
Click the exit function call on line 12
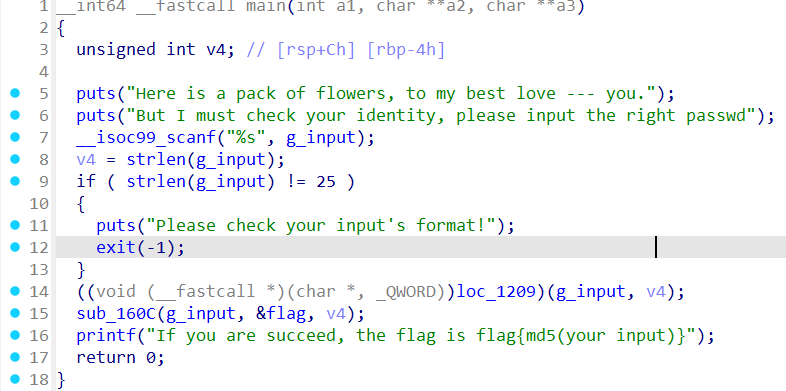click(x=116, y=247)
